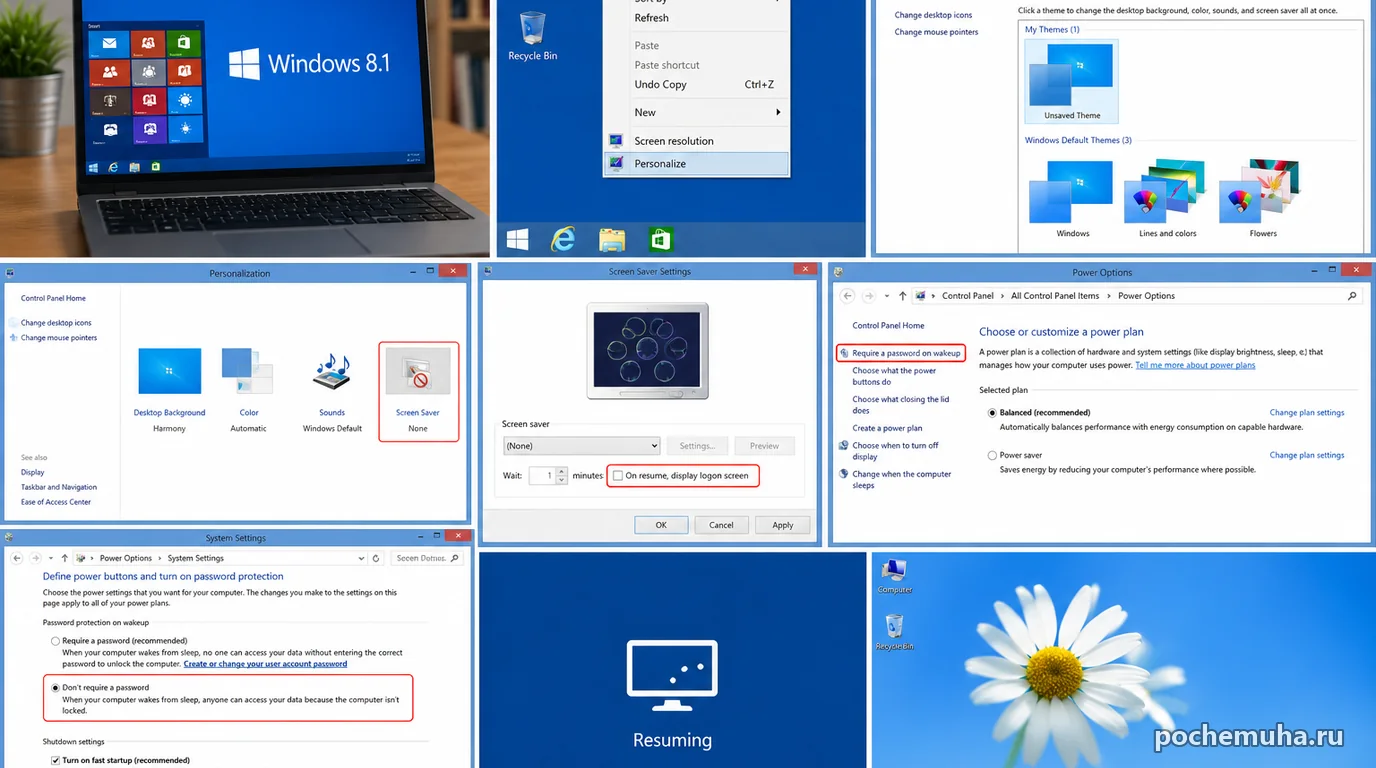Open File Explorer from the taskbar

[612, 239]
